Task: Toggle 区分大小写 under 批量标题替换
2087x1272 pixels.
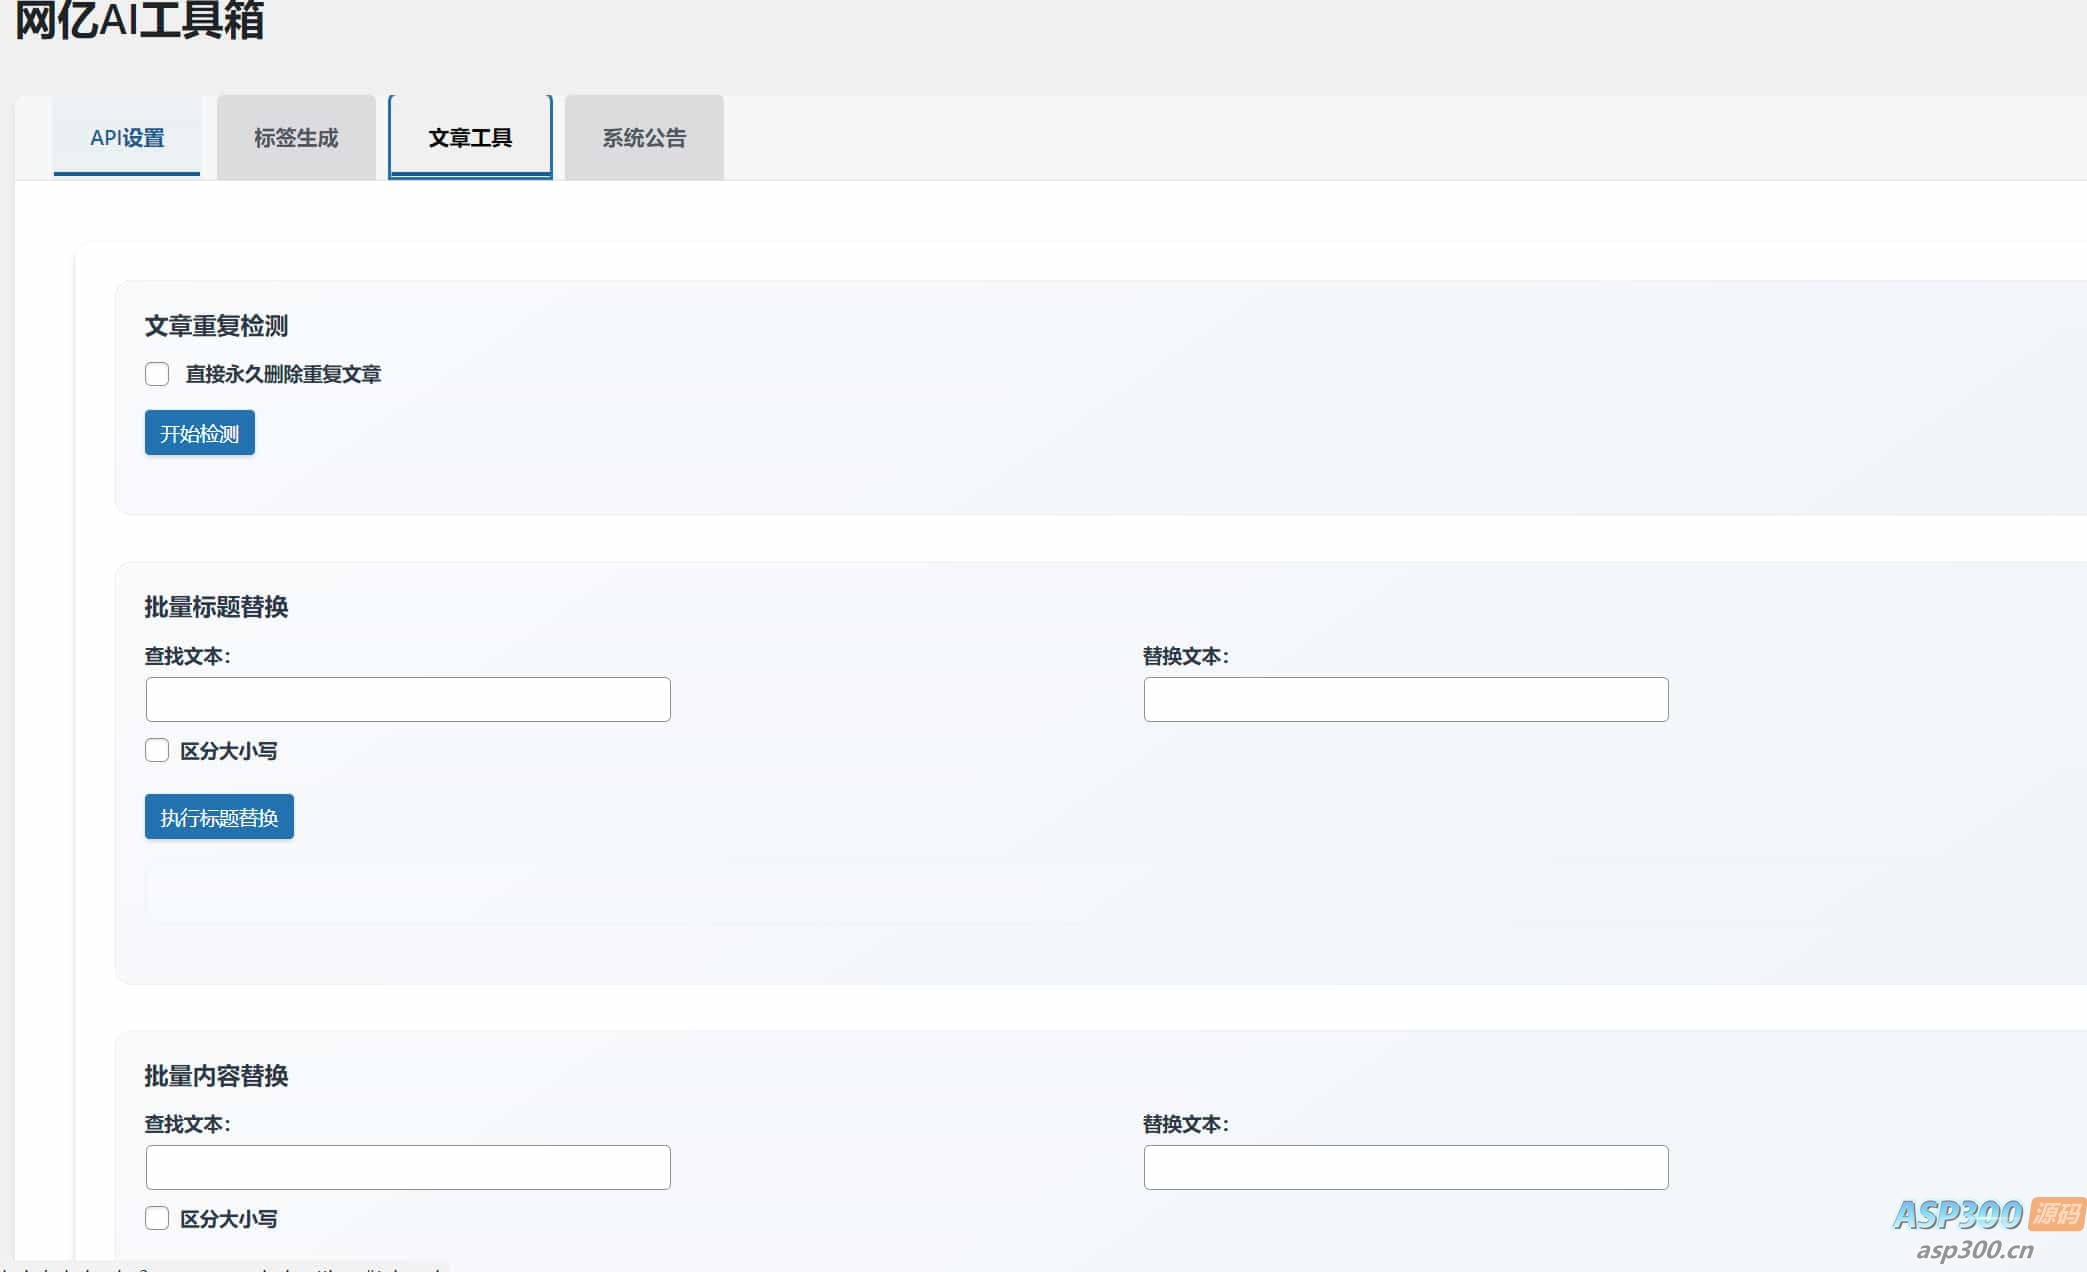Action: (157, 750)
